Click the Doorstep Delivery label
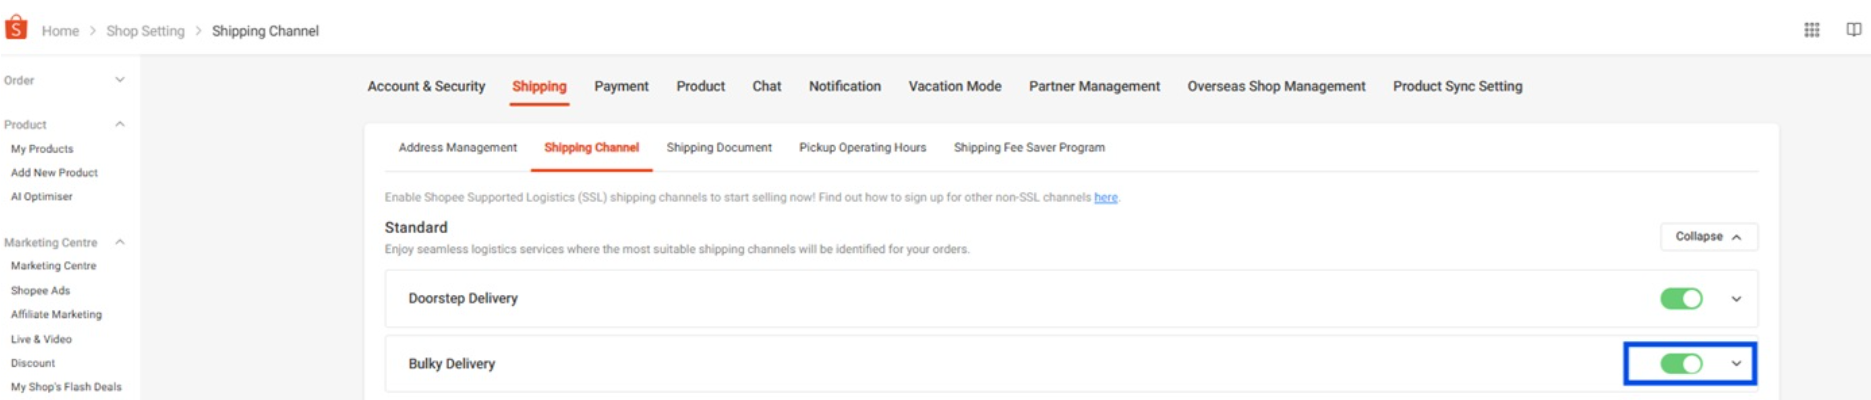1871x400 pixels. pyautogui.click(x=463, y=298)
